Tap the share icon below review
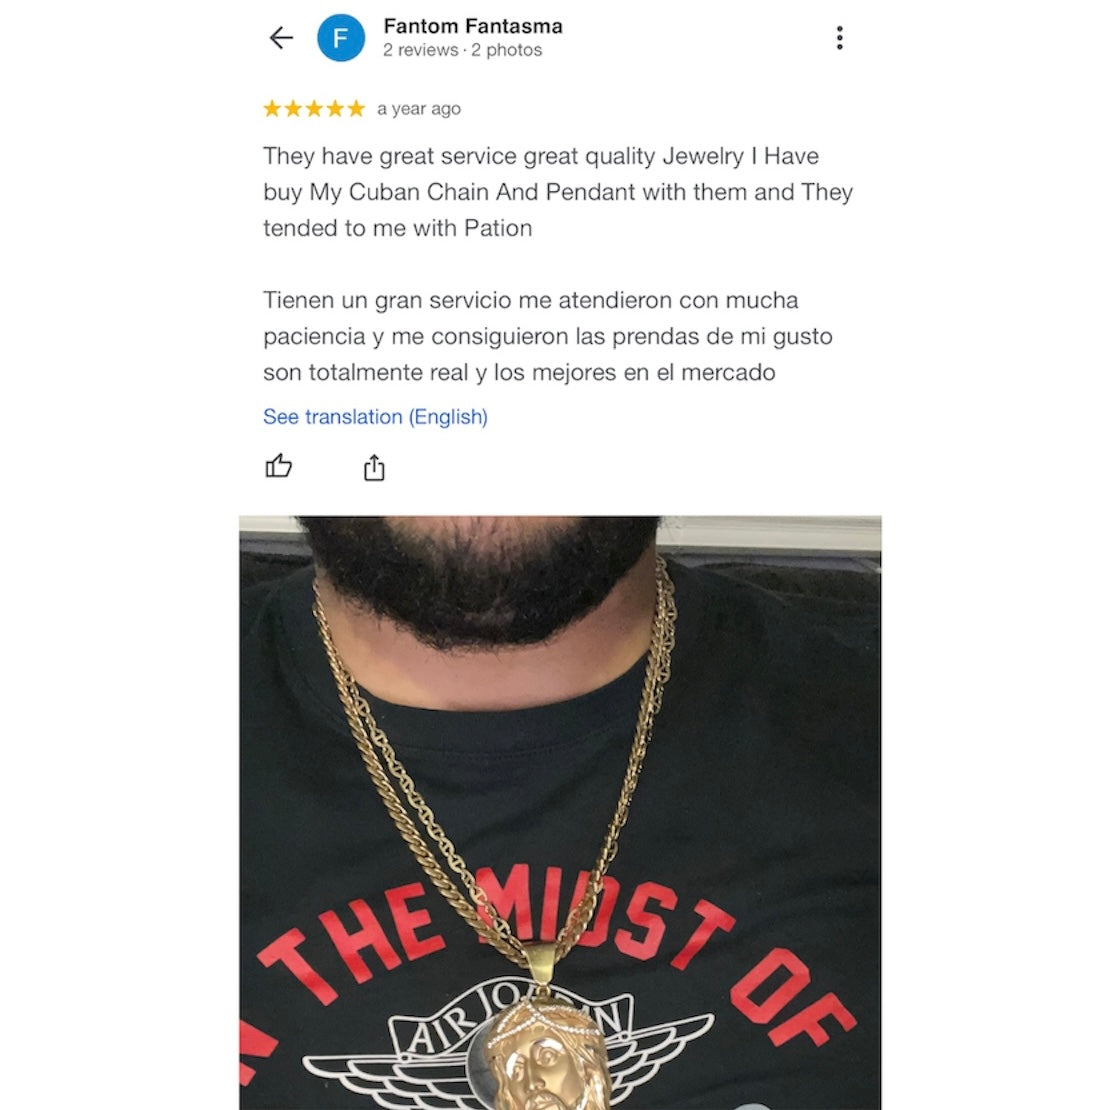 pyautogui.click(x=374, y=468)
